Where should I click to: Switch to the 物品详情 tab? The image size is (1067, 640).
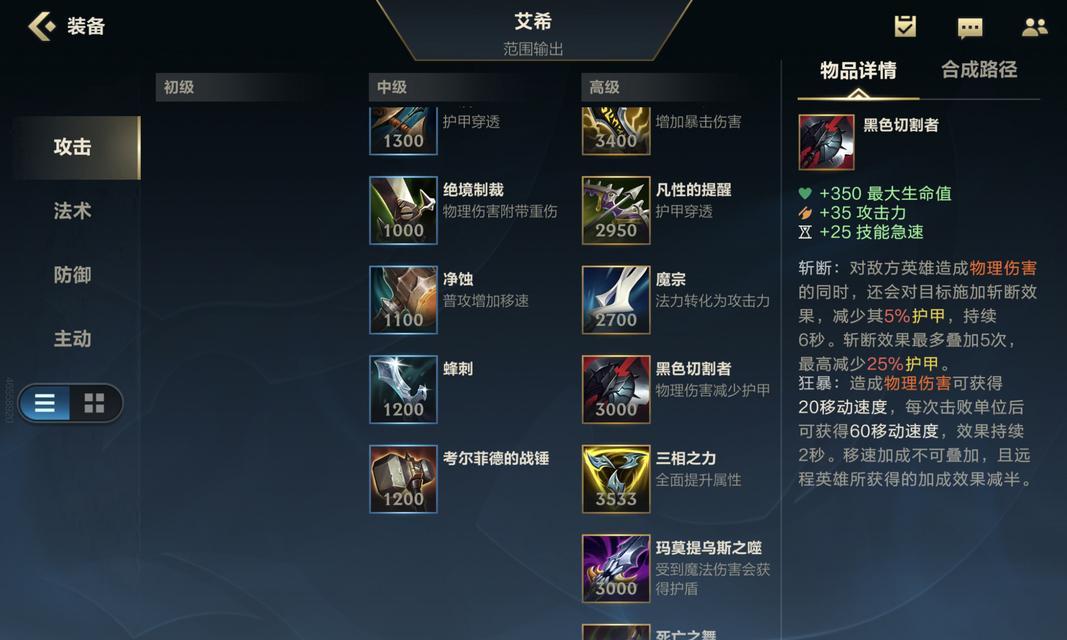tap(858, 70)
